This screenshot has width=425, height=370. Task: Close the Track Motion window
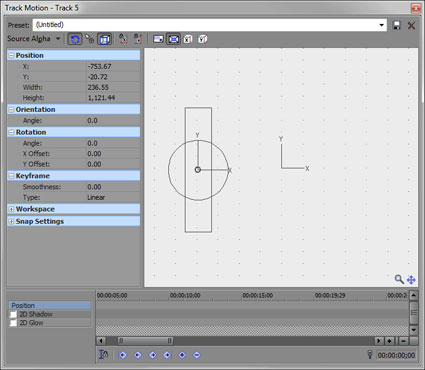[416, 8]
